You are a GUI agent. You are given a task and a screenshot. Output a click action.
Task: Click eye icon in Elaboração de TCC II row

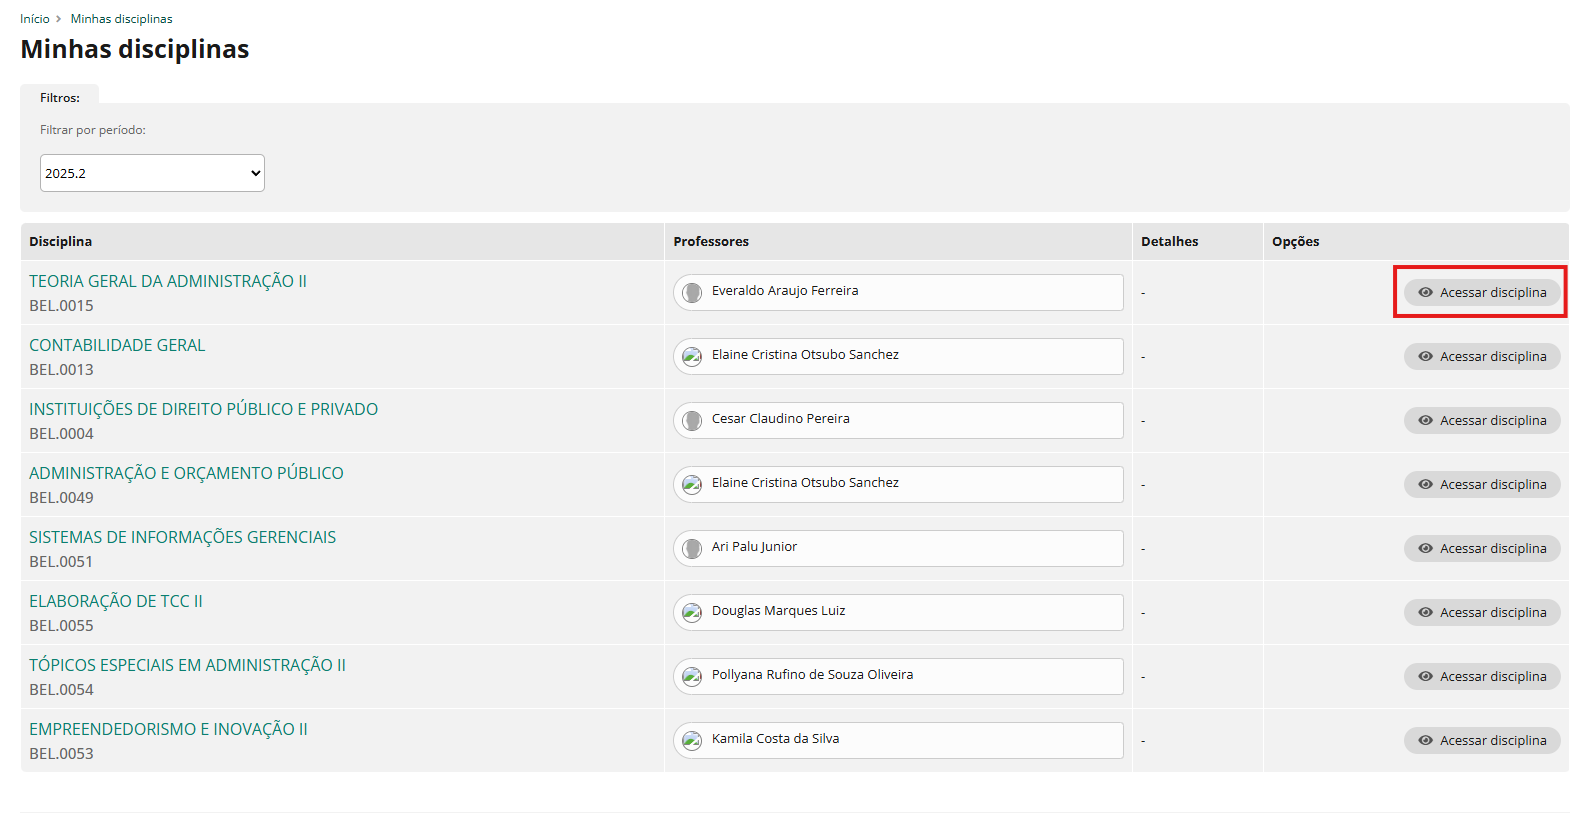(1425, 612)
